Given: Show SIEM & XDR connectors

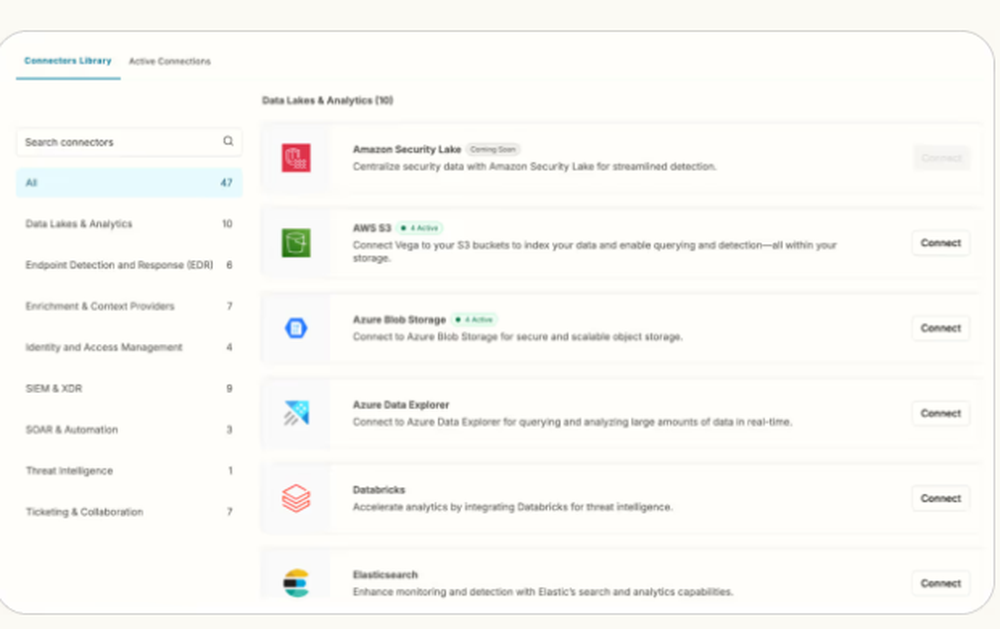Looking at the screenshot, I should click(x=129, y=388).
